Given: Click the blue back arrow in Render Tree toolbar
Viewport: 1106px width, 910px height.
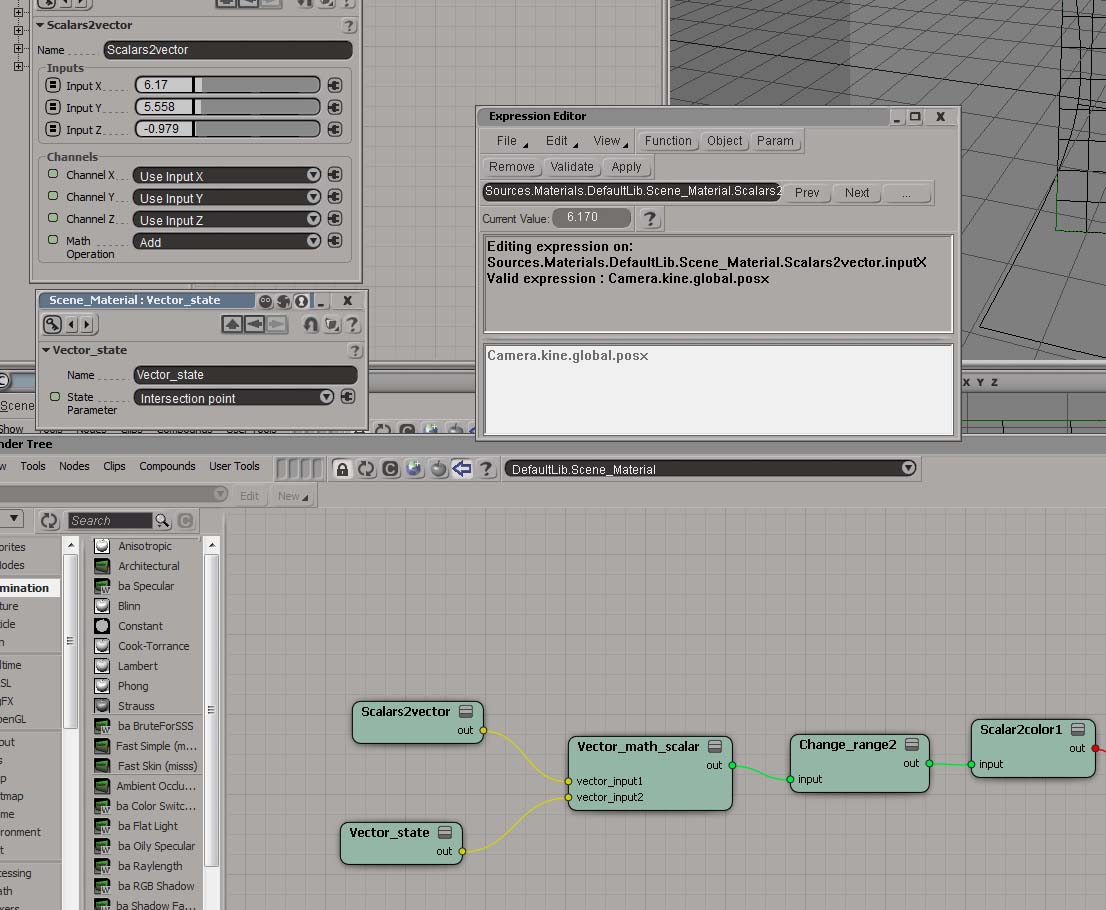Looking at the screenshot, I should 462,469.
